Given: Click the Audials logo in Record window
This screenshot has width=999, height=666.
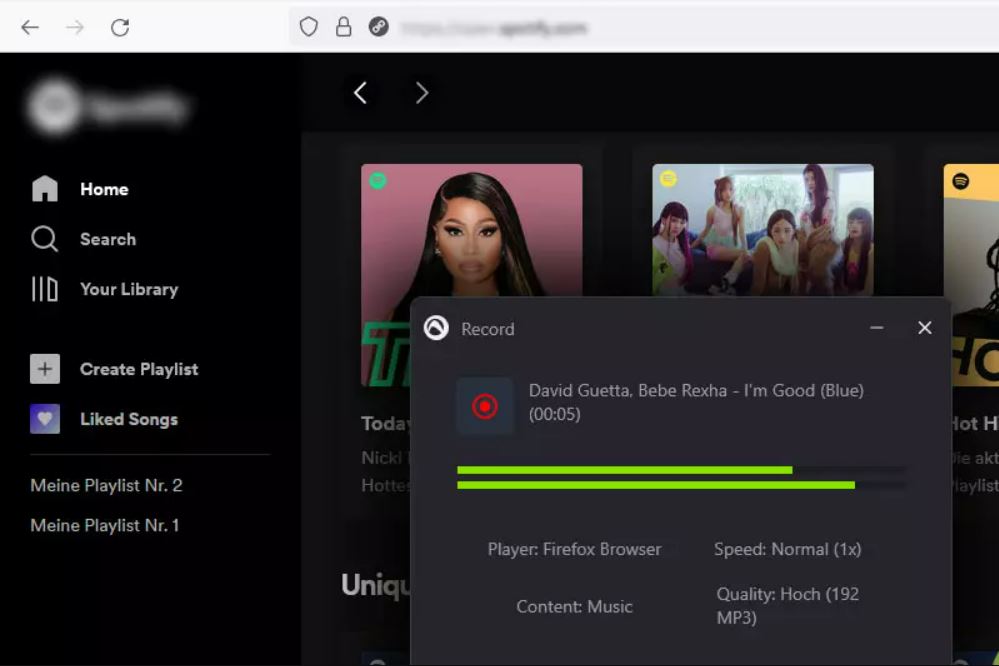Looking at the screenshot, I should pyautogui.click(x=436, y=328).
